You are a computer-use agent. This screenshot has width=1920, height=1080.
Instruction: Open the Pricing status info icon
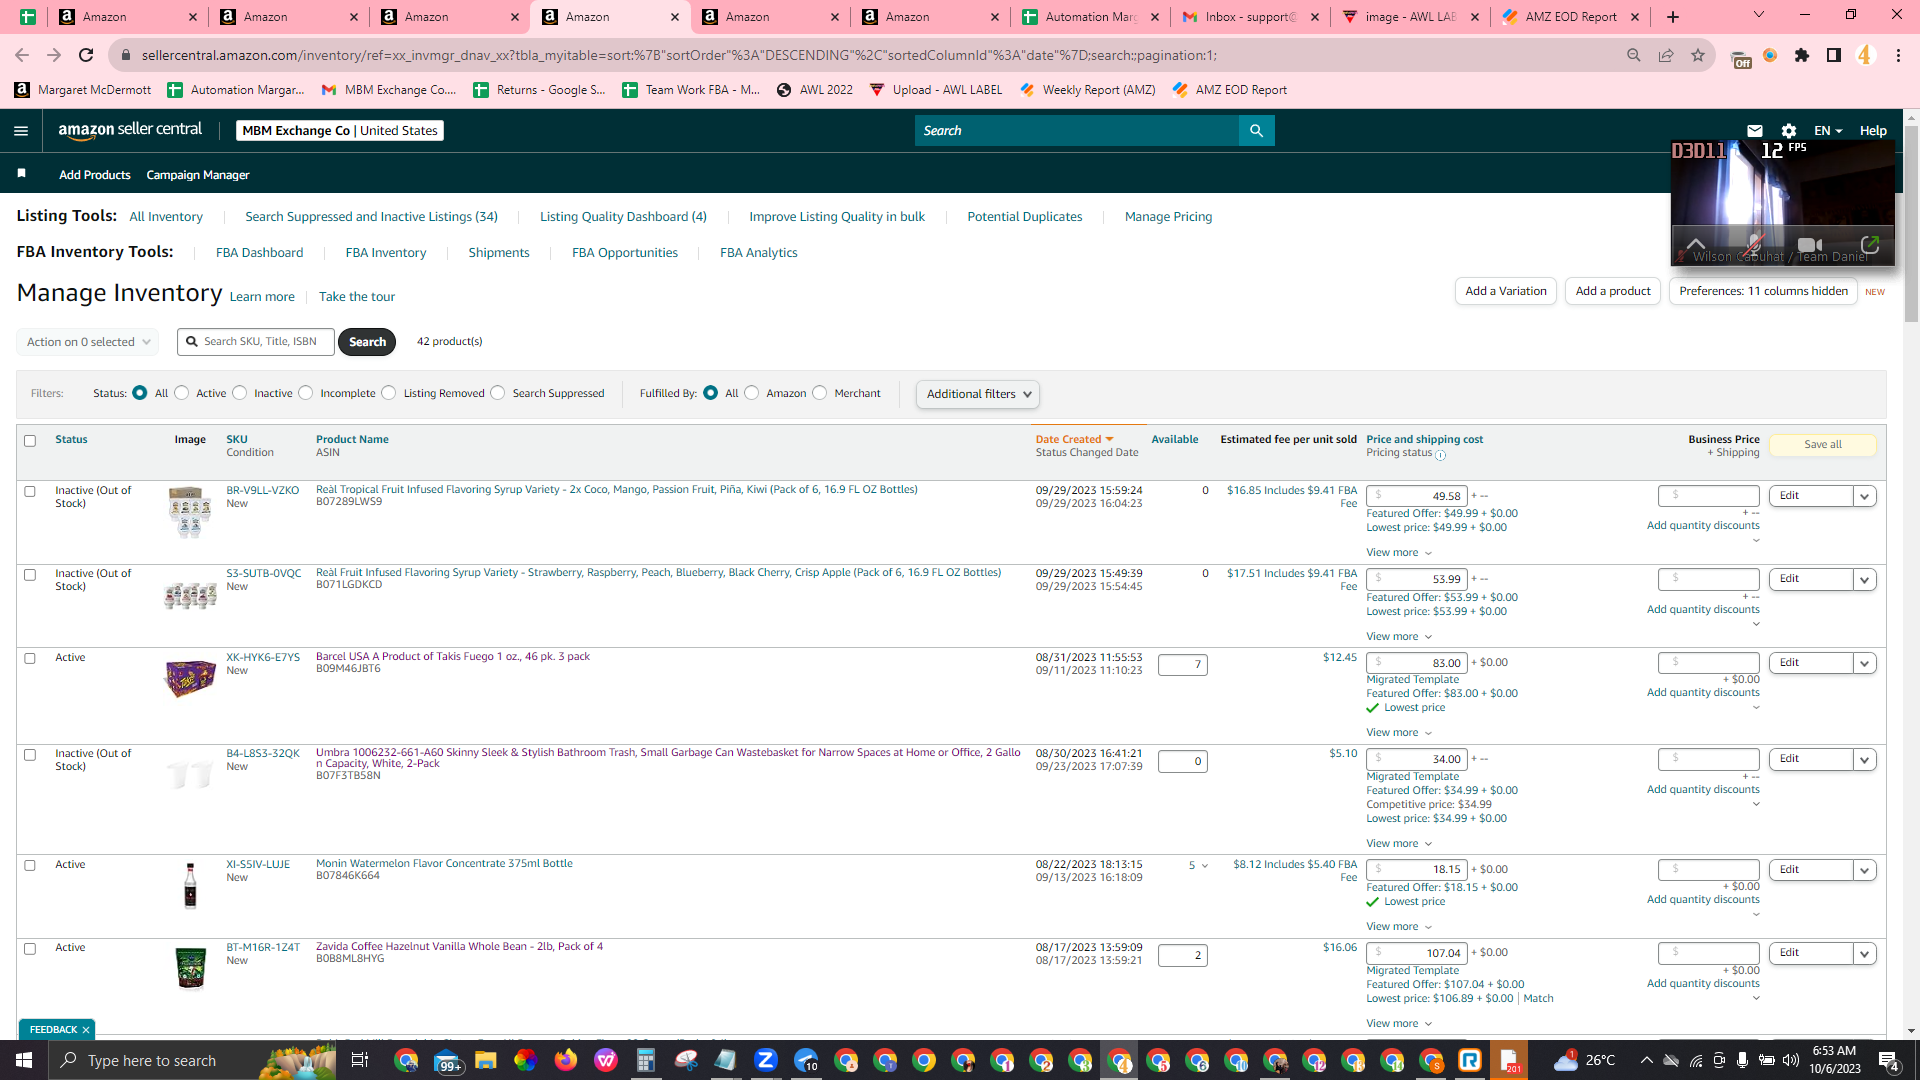click(x=1440, y=455)
